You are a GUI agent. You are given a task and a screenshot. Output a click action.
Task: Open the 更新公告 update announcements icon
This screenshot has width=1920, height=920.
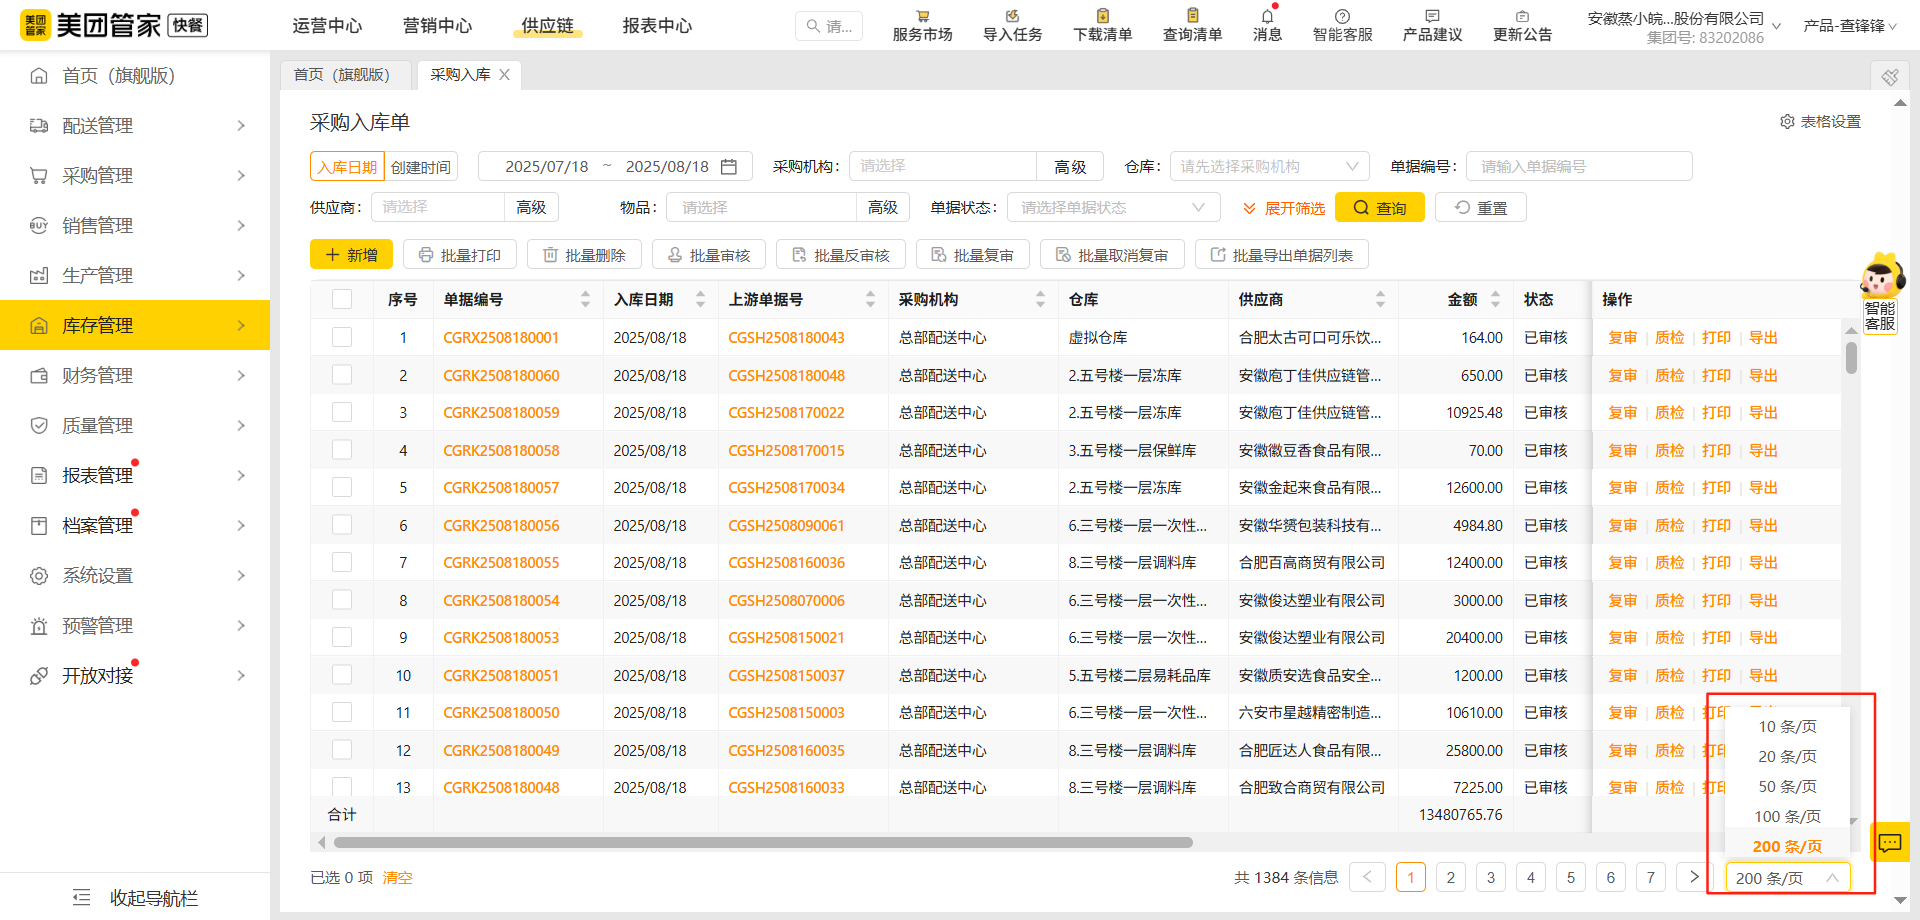(x=1522, y=24)
